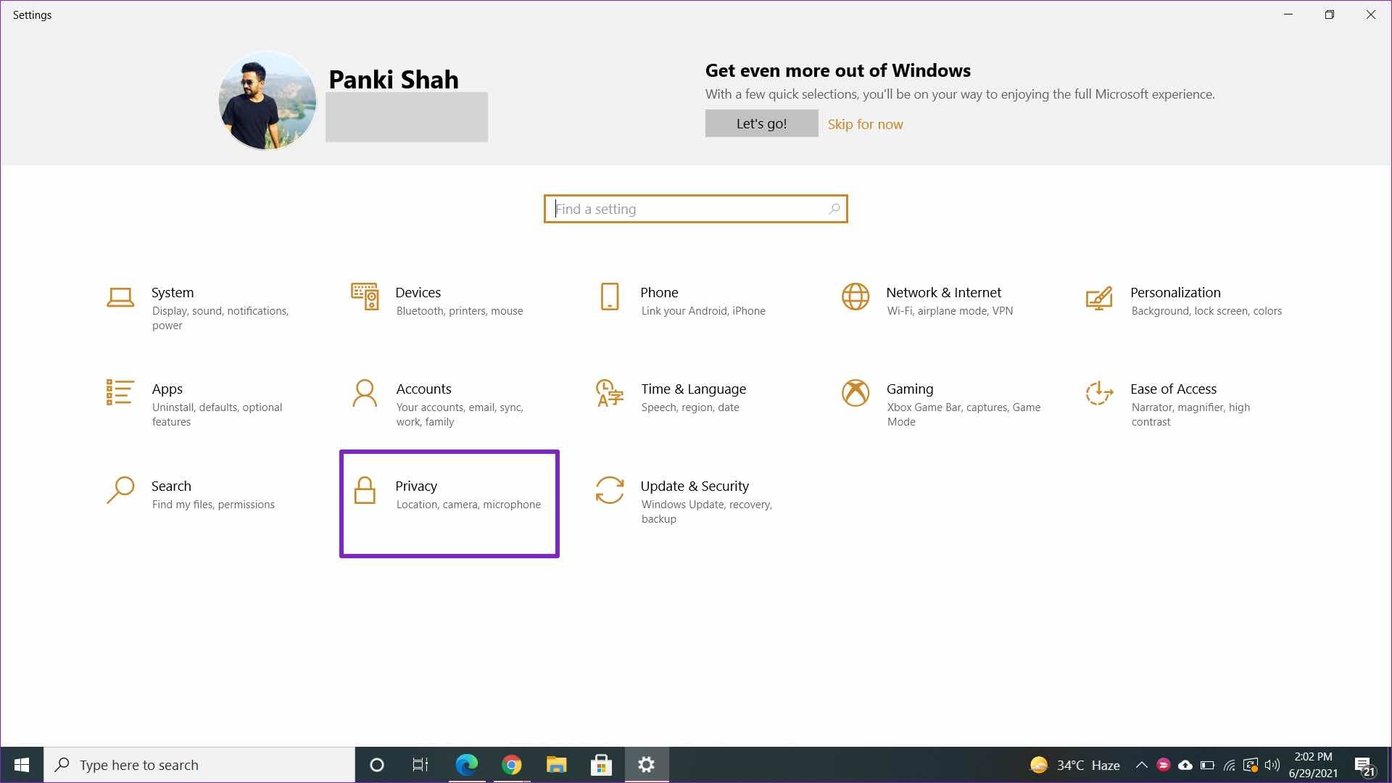1392x783 pixels.
Task: Click the Accounts heading text
Action: coord(423,389)
